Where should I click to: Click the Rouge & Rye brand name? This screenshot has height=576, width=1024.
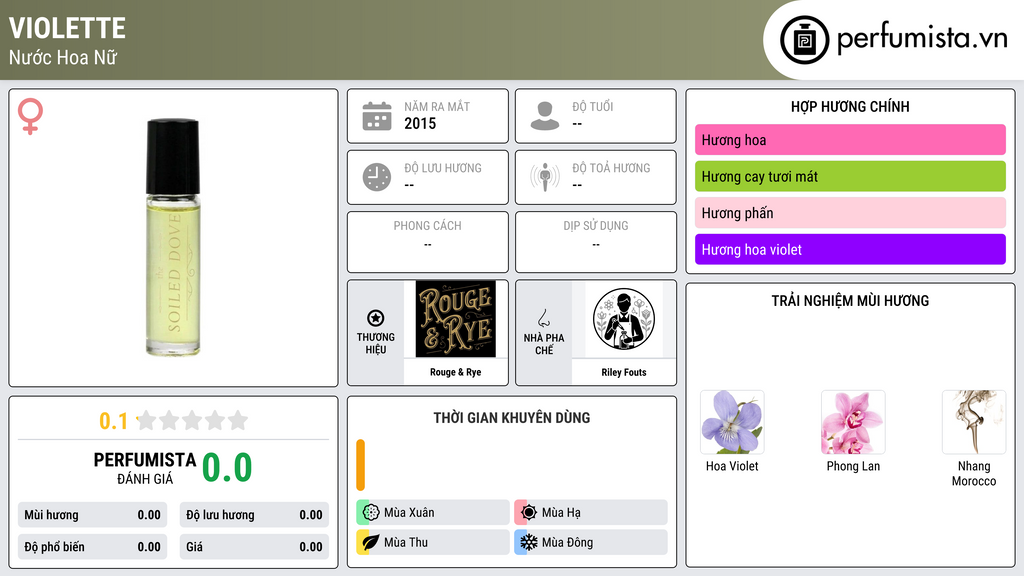(x=455, y=372)
